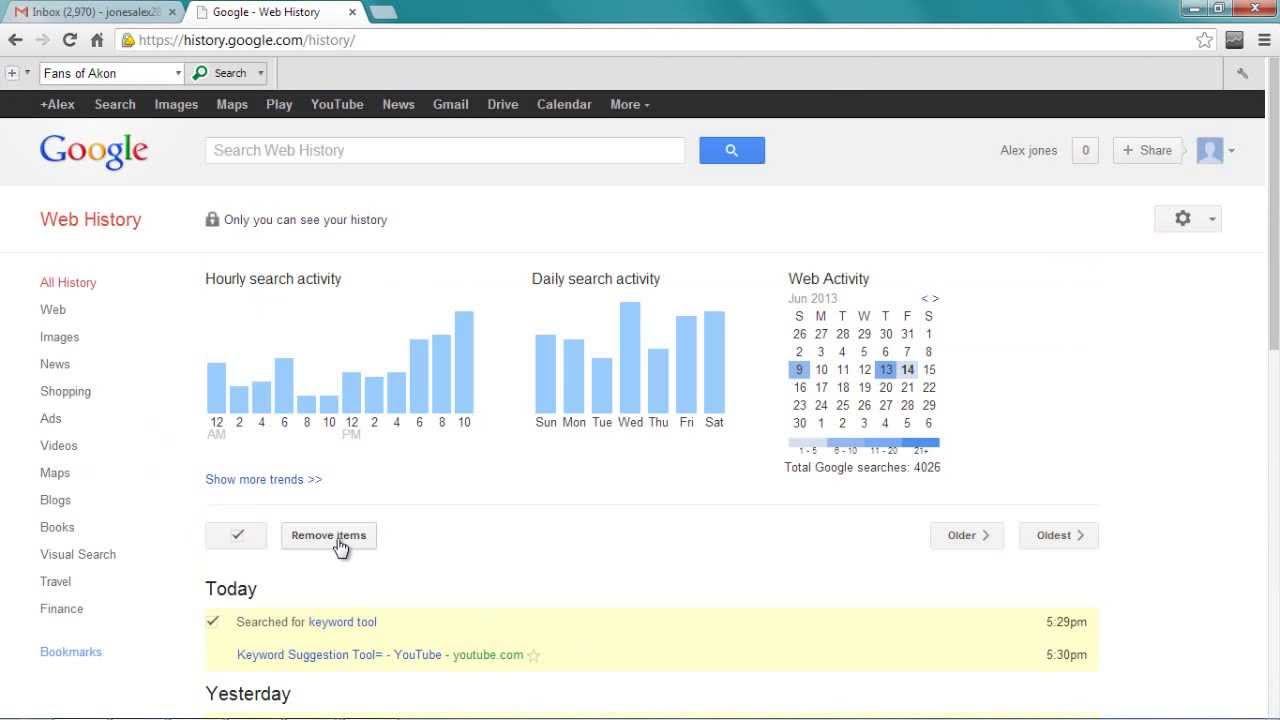
Task: Jump to Oldest history page
Action: 1059,535
